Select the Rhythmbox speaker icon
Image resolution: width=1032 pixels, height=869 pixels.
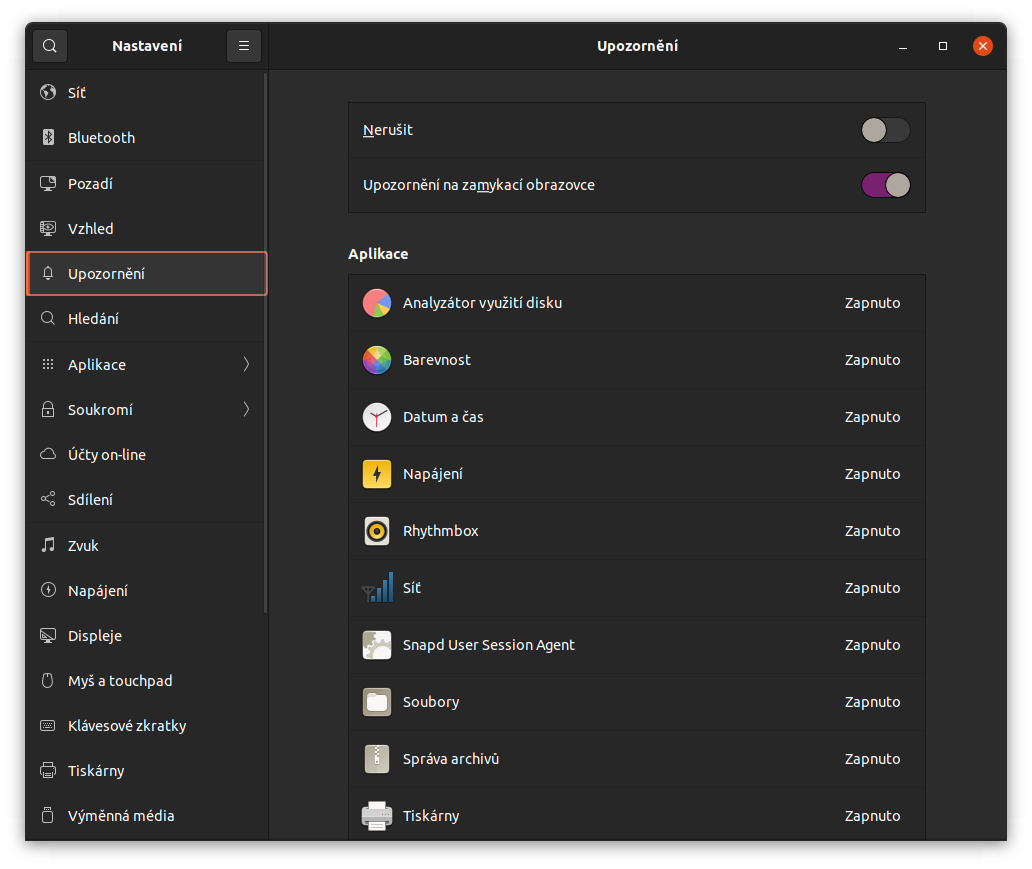coord(377,531)
